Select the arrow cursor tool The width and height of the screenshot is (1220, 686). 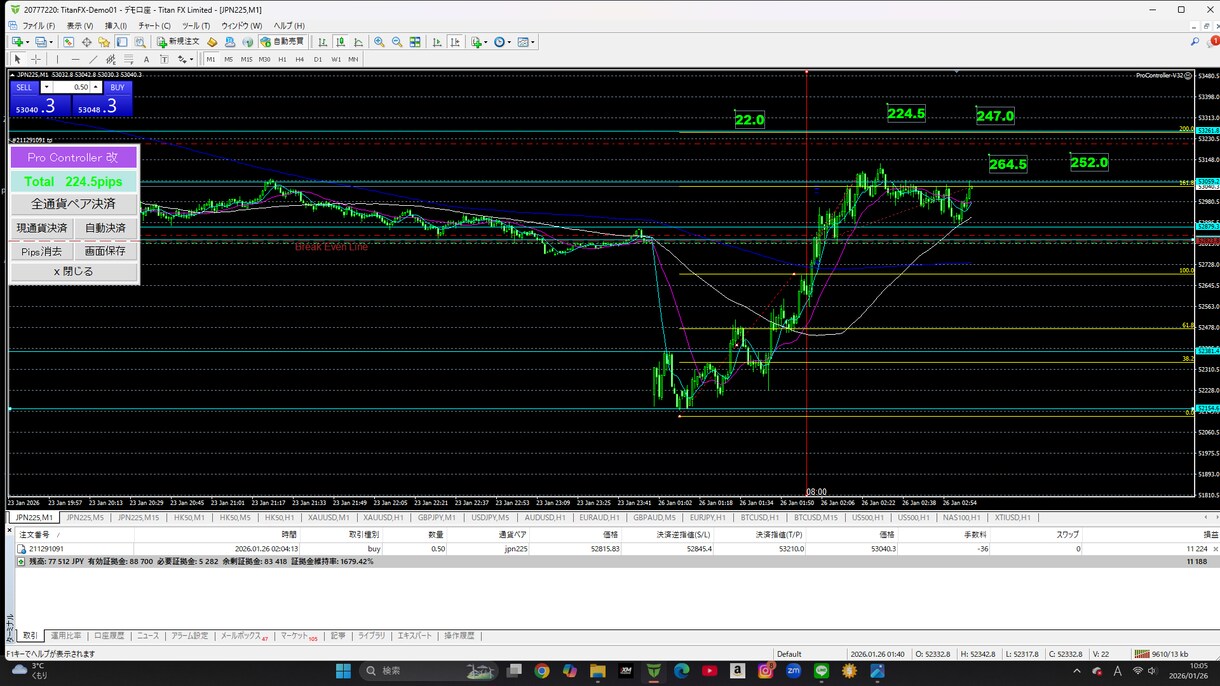[x=17, y=59]
